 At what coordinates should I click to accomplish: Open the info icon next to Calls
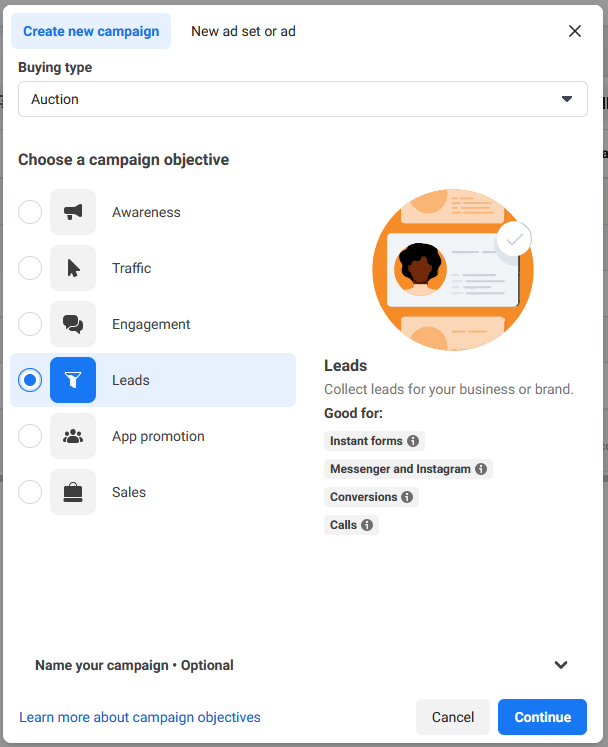coord(367,525)
